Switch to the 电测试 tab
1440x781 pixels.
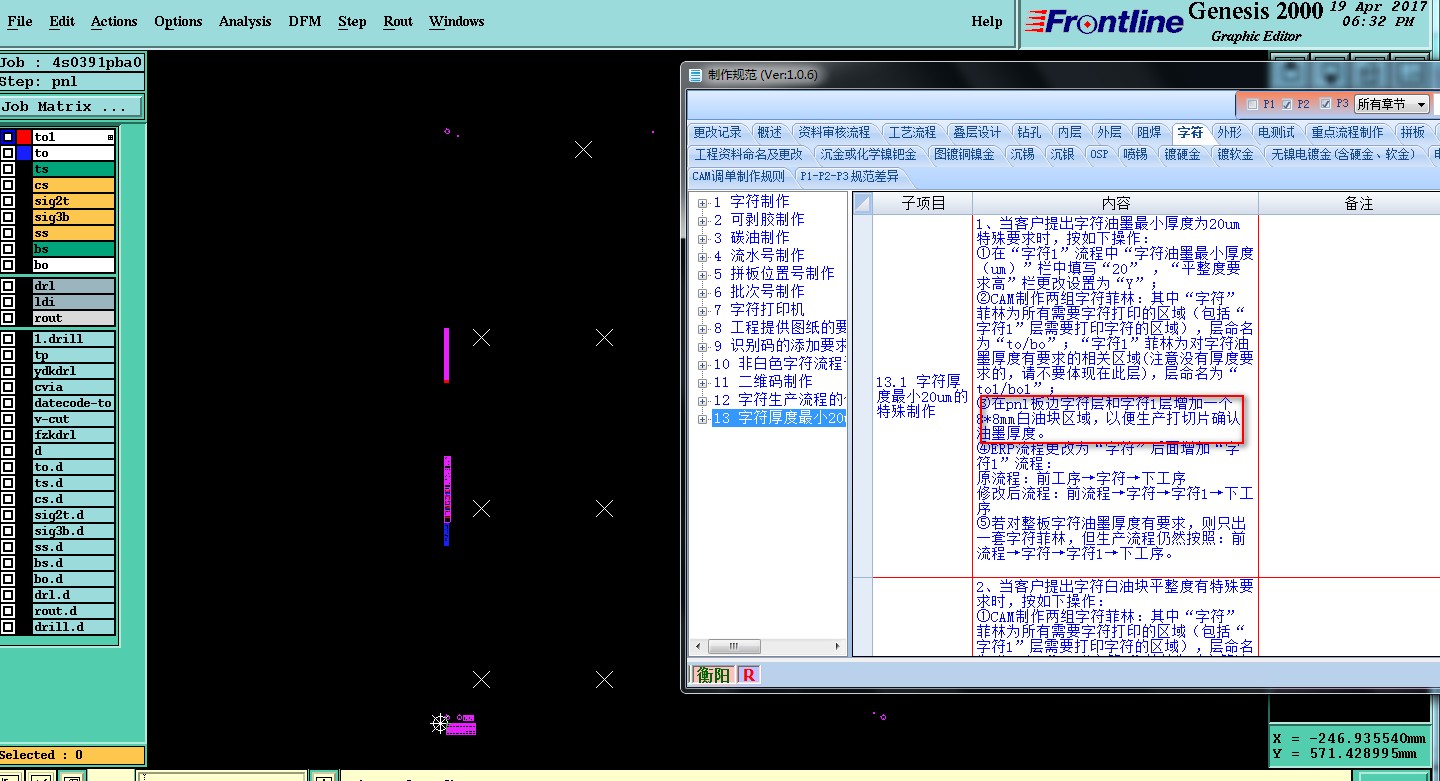[1276, 132]
